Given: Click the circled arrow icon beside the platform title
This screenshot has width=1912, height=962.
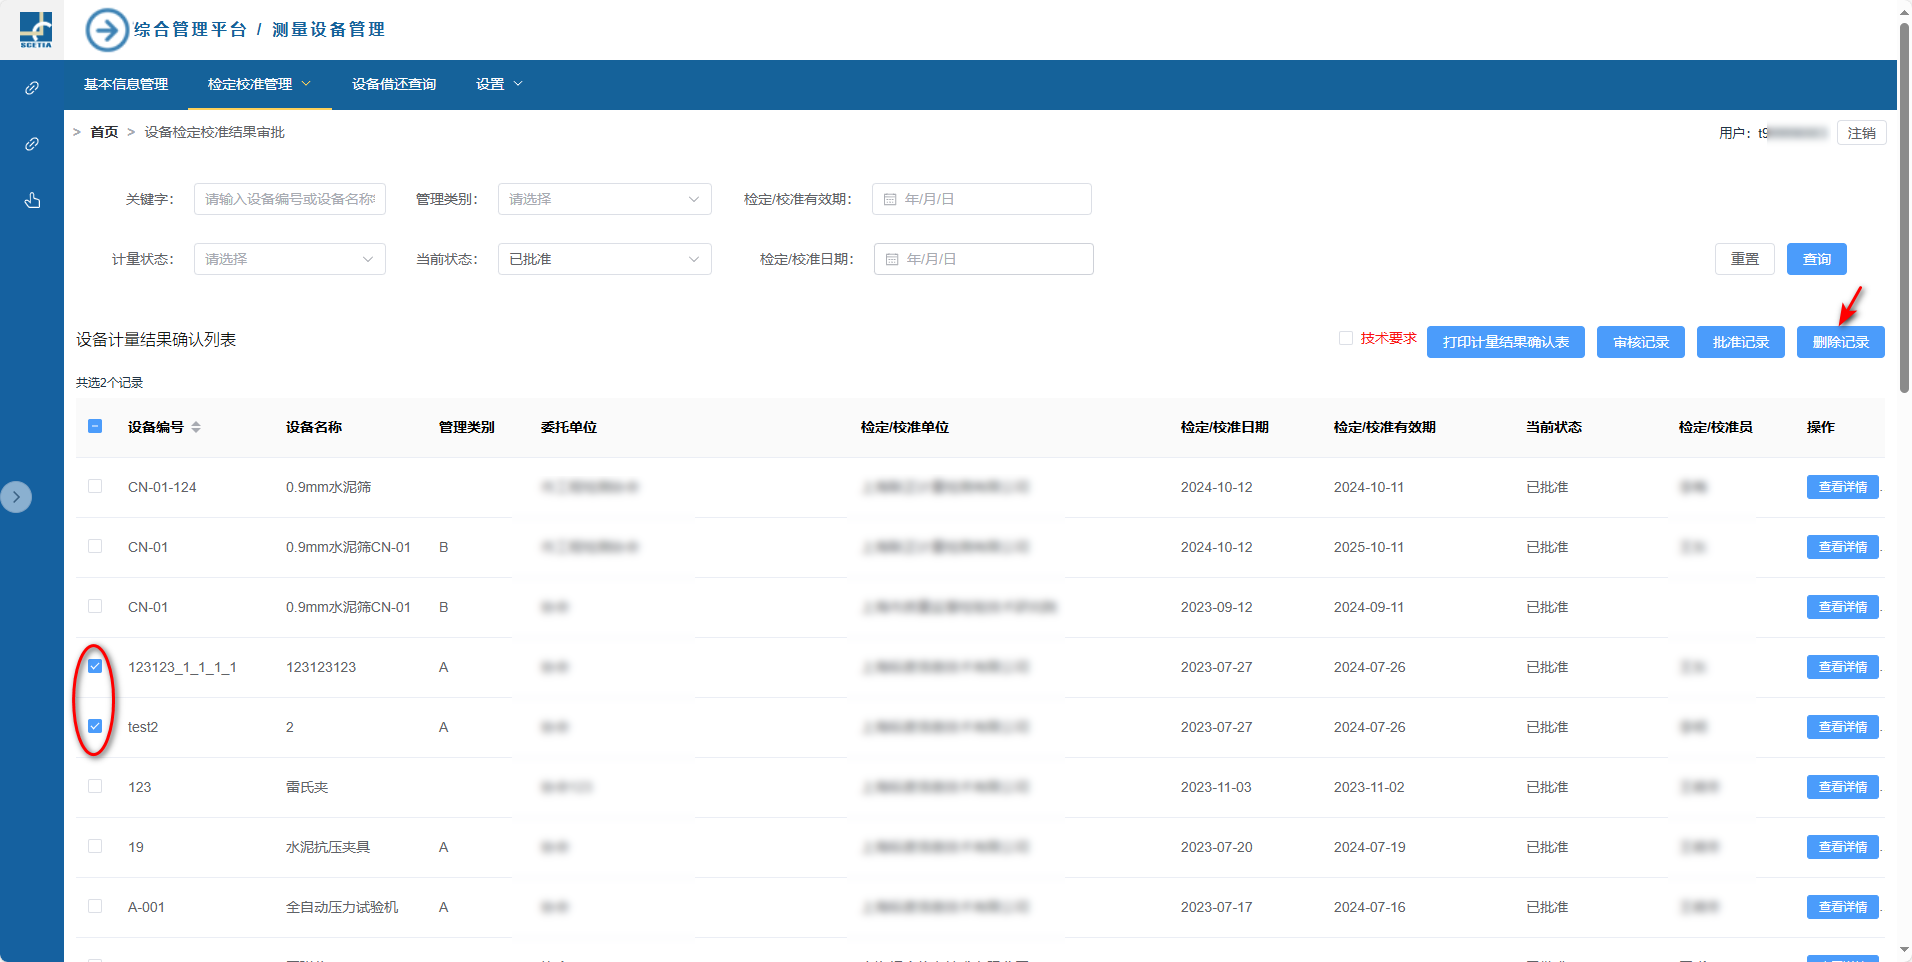Looking at the screenshot, I should tap(107, 30).
